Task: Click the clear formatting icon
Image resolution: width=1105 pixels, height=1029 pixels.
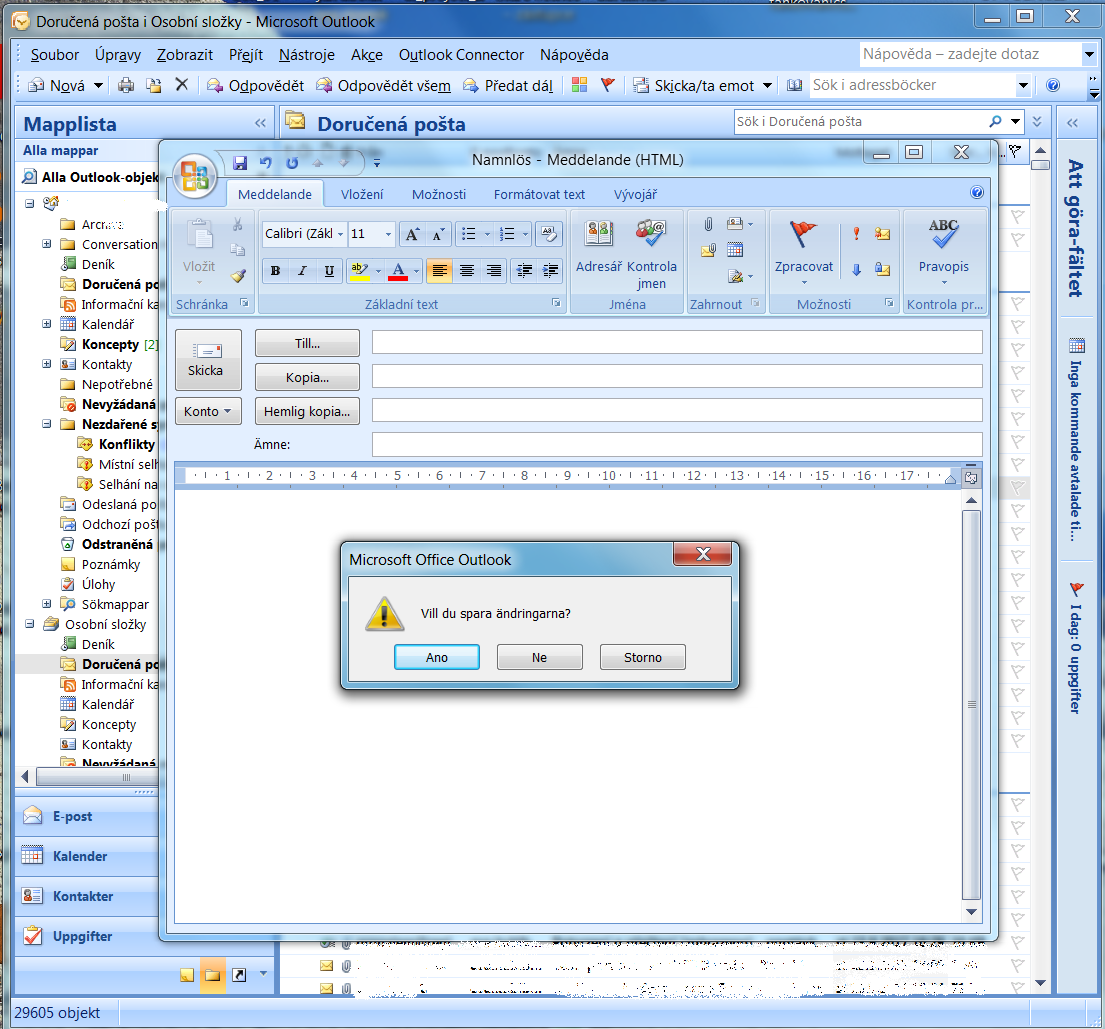Action: coord(549,234)
